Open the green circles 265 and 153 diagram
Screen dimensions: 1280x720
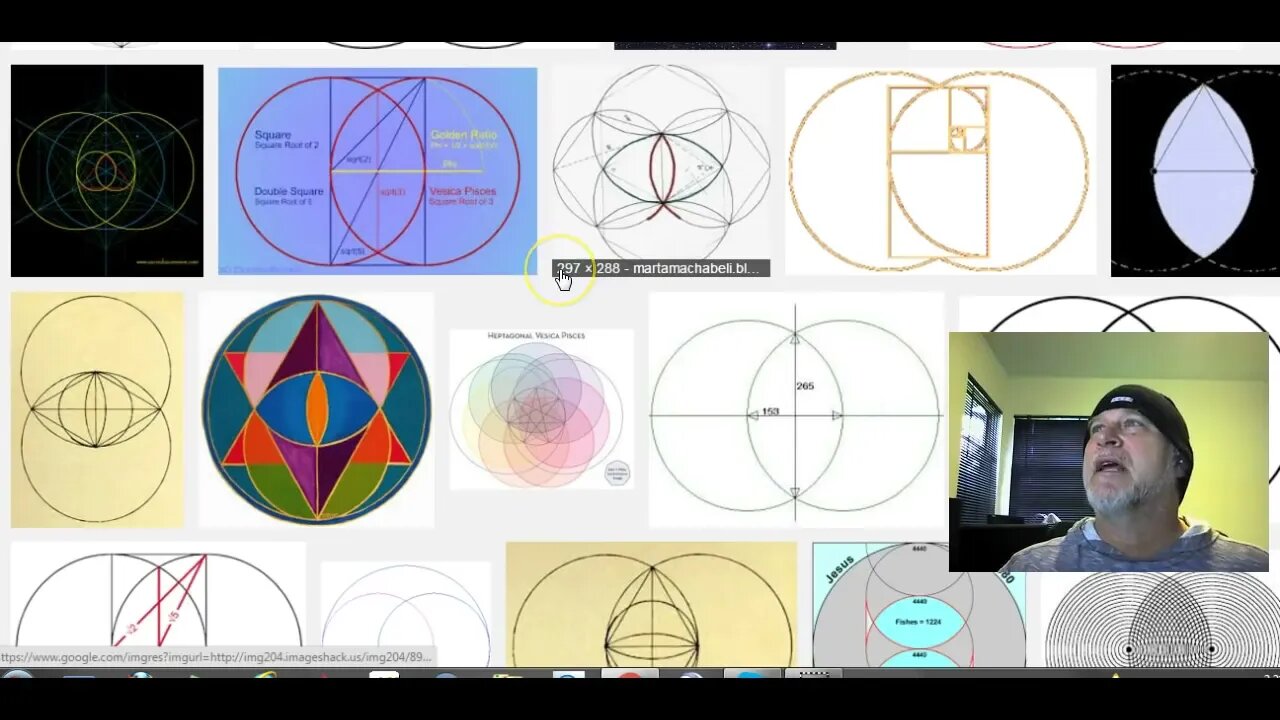click(796, 409)
